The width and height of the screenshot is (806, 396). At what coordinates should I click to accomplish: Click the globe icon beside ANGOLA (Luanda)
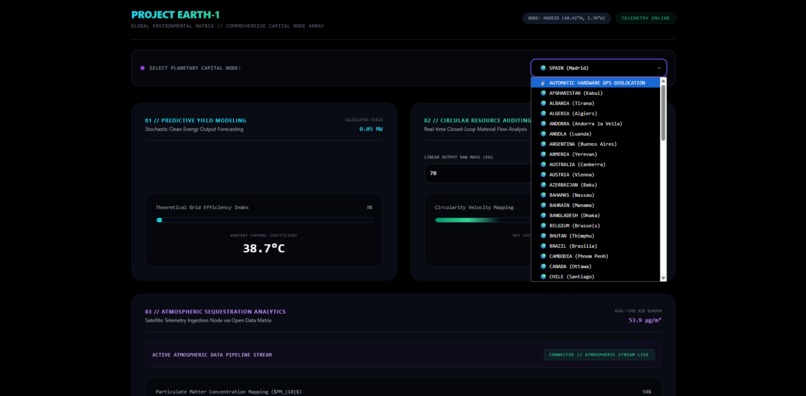pyautogui.click(x=543, y=134)
